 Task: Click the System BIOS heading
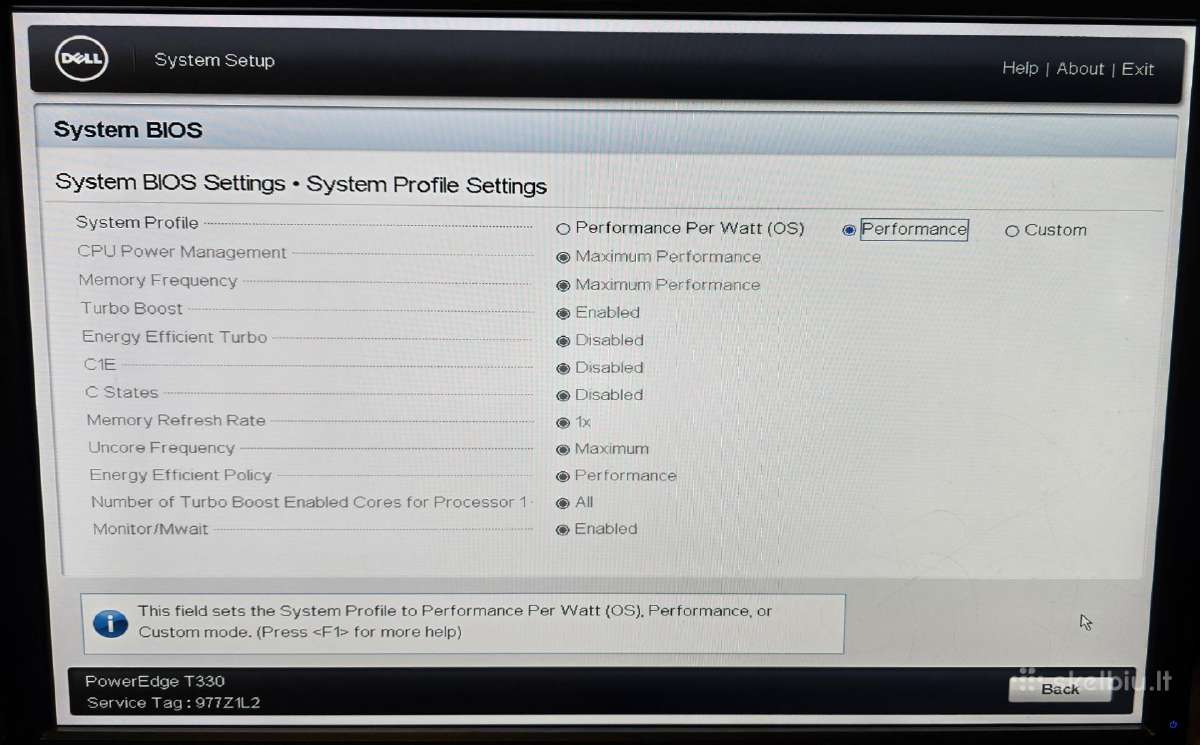[x=128, y=130]
